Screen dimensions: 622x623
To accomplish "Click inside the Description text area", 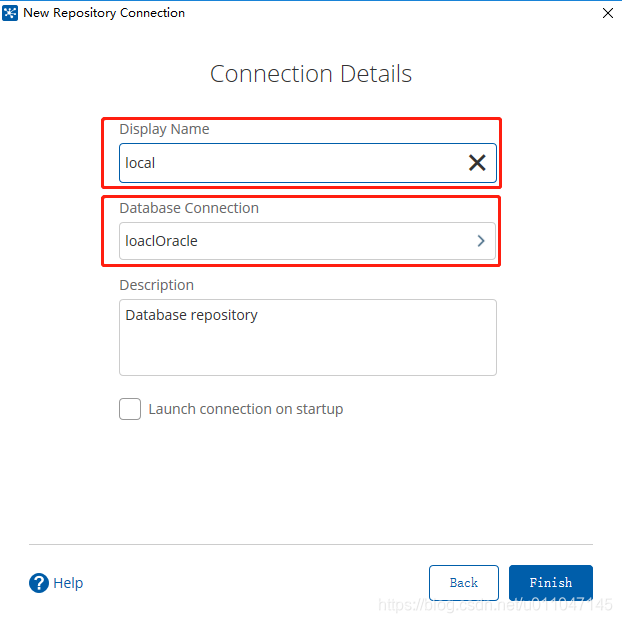I will pyautogui.click(x=308, y=337).
